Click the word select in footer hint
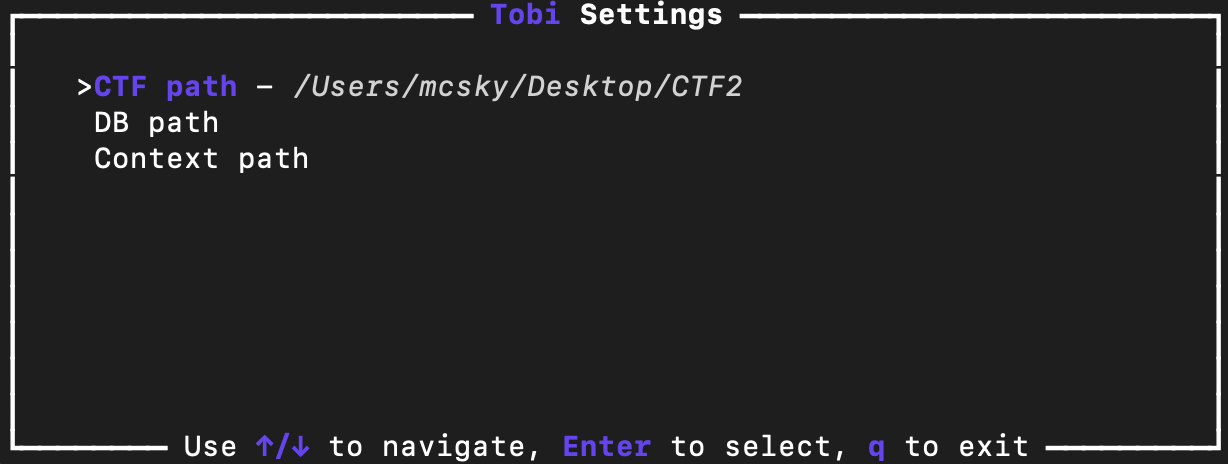 (x=777, y=446)
